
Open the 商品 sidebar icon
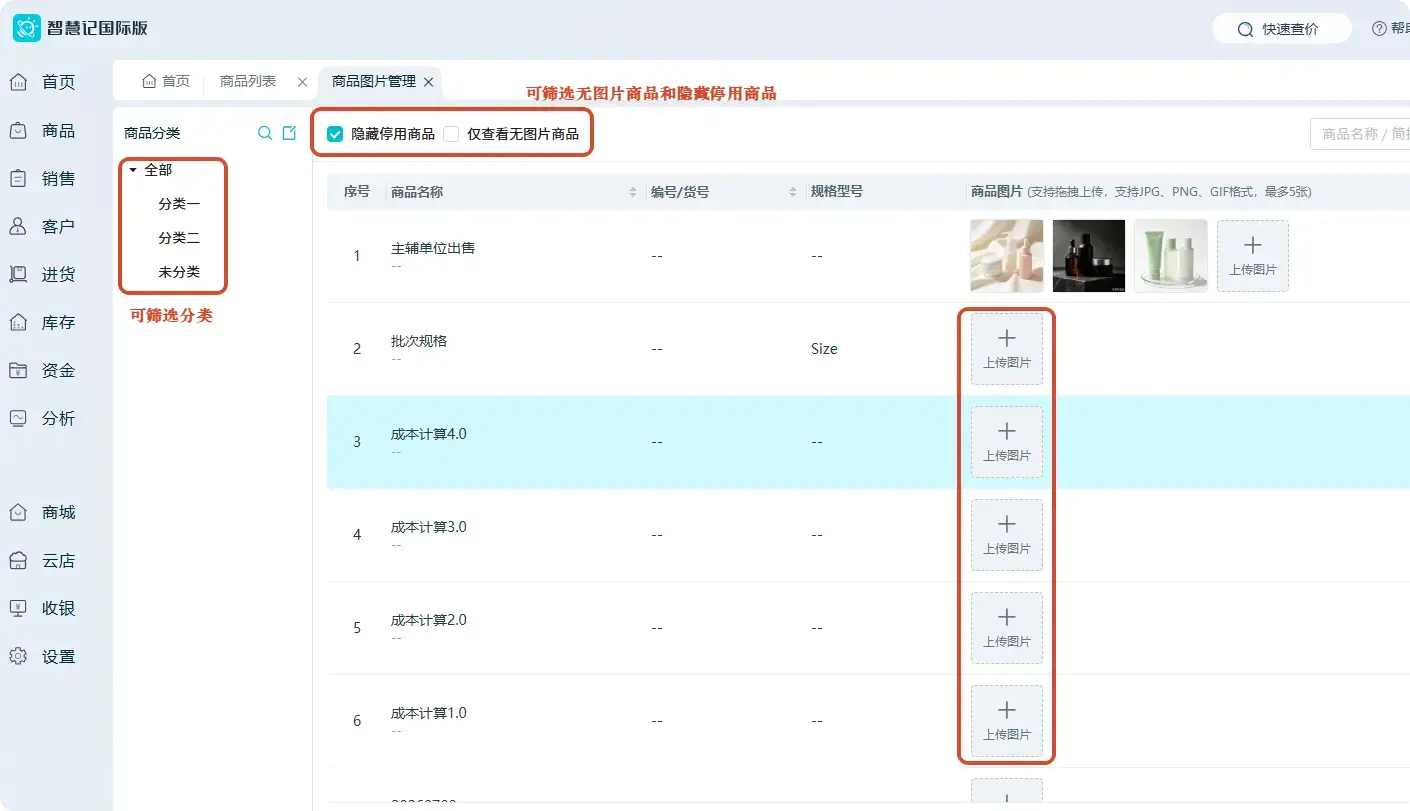[18, 131]
